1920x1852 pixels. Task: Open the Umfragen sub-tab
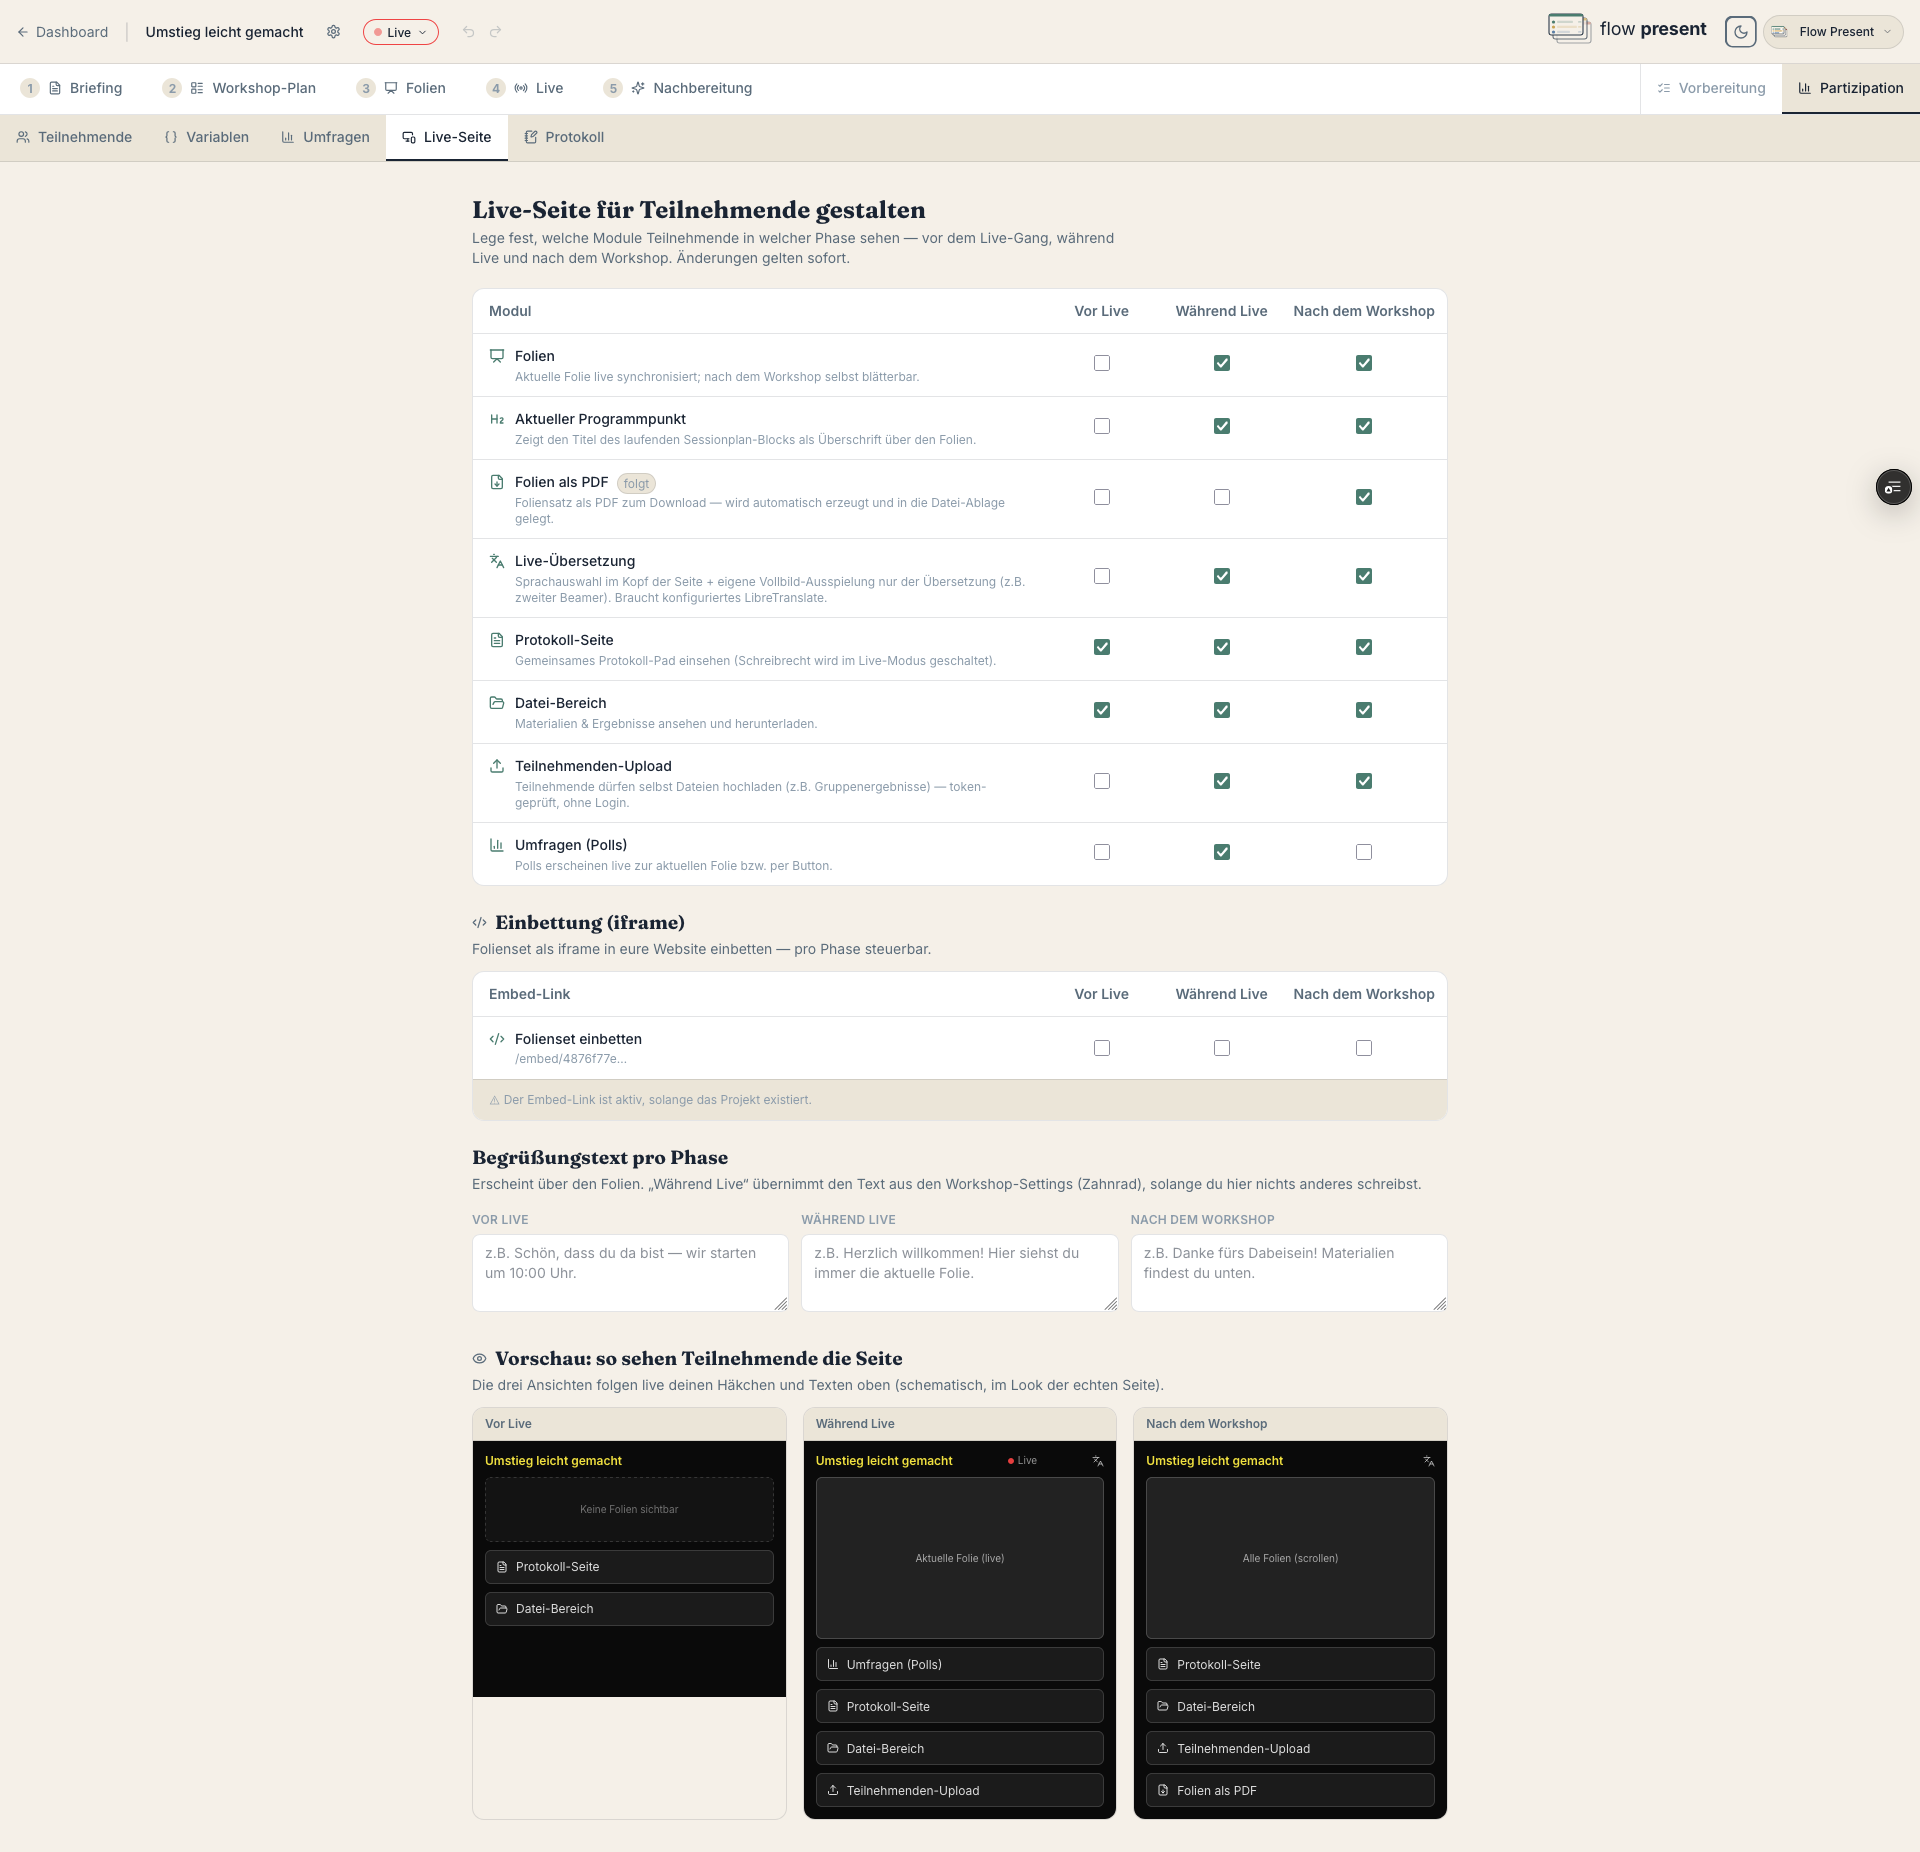(325, 137)
